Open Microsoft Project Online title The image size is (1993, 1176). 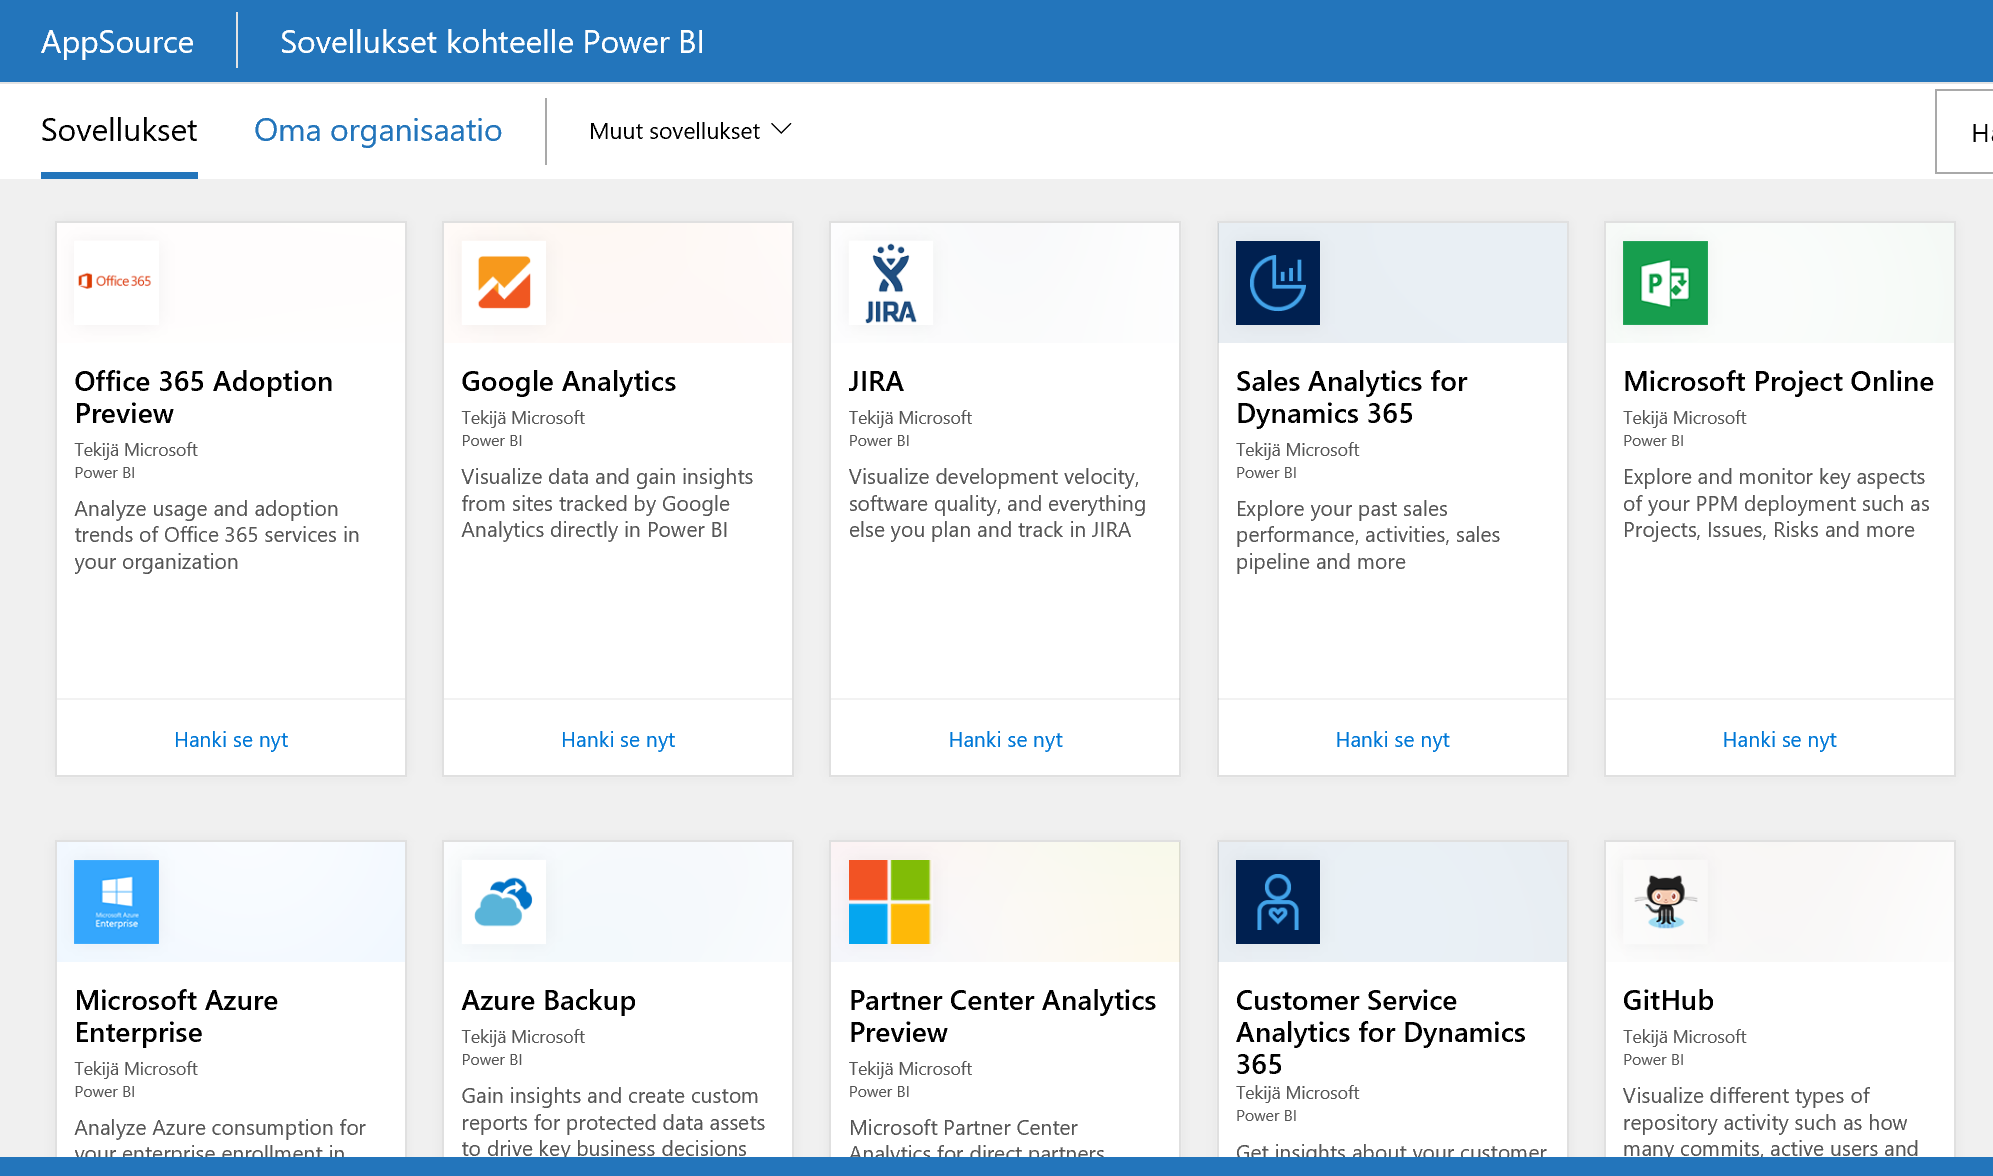[x=1778, y=381]
